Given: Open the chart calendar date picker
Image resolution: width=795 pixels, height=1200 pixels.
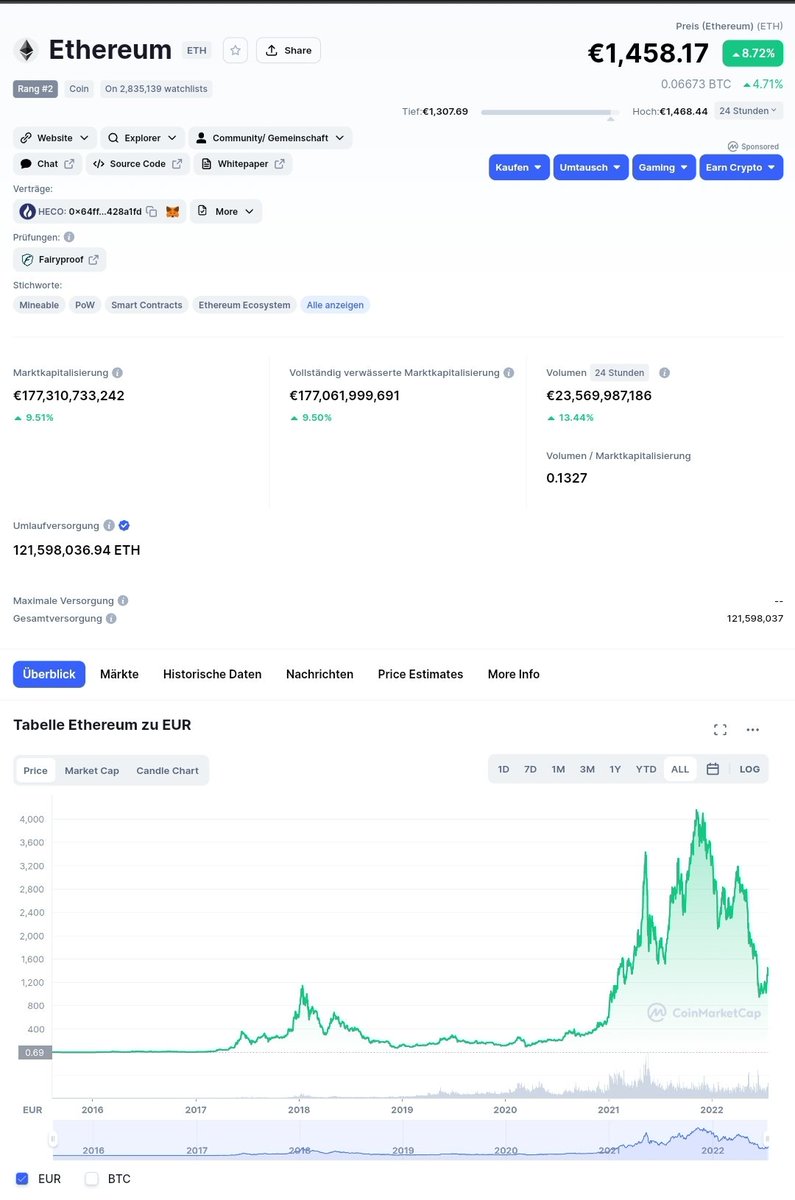Looking at the screenshot, I should (713, 769).
